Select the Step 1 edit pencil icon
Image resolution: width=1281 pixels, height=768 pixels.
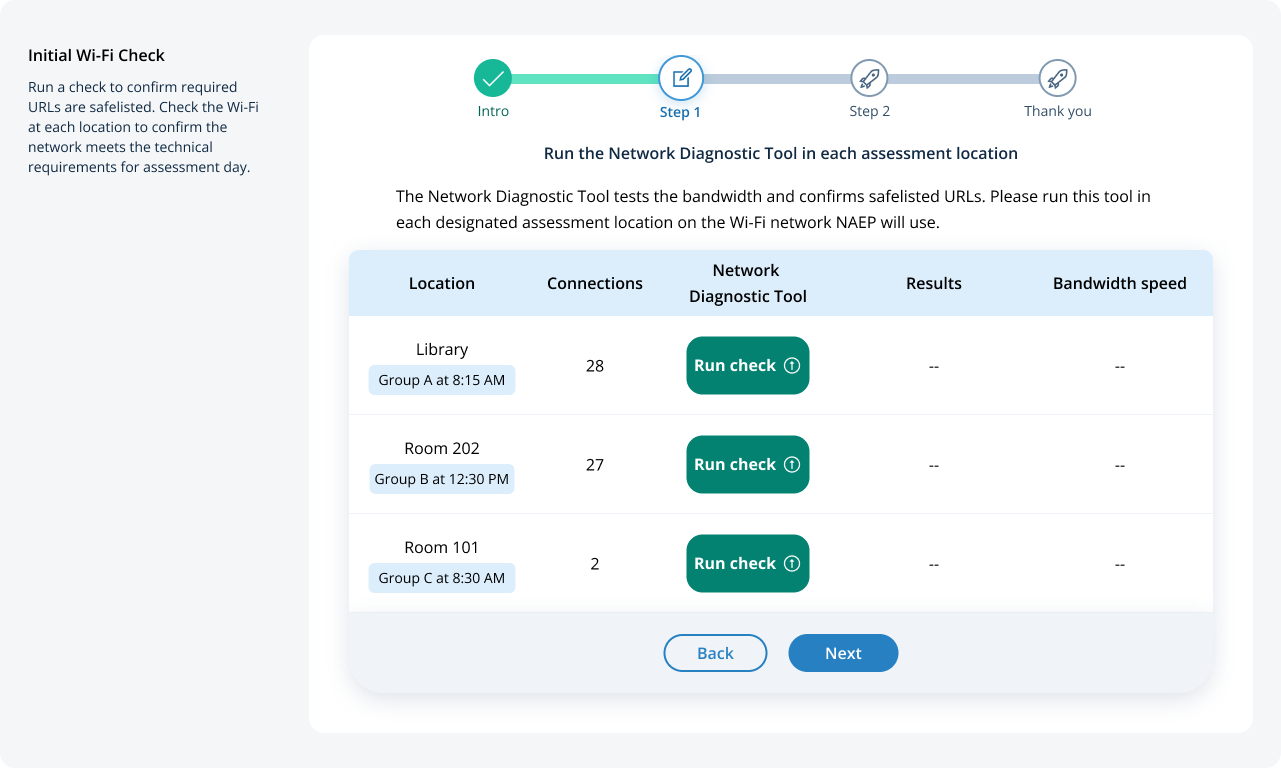pyautogui.click(x=681, y=78)
